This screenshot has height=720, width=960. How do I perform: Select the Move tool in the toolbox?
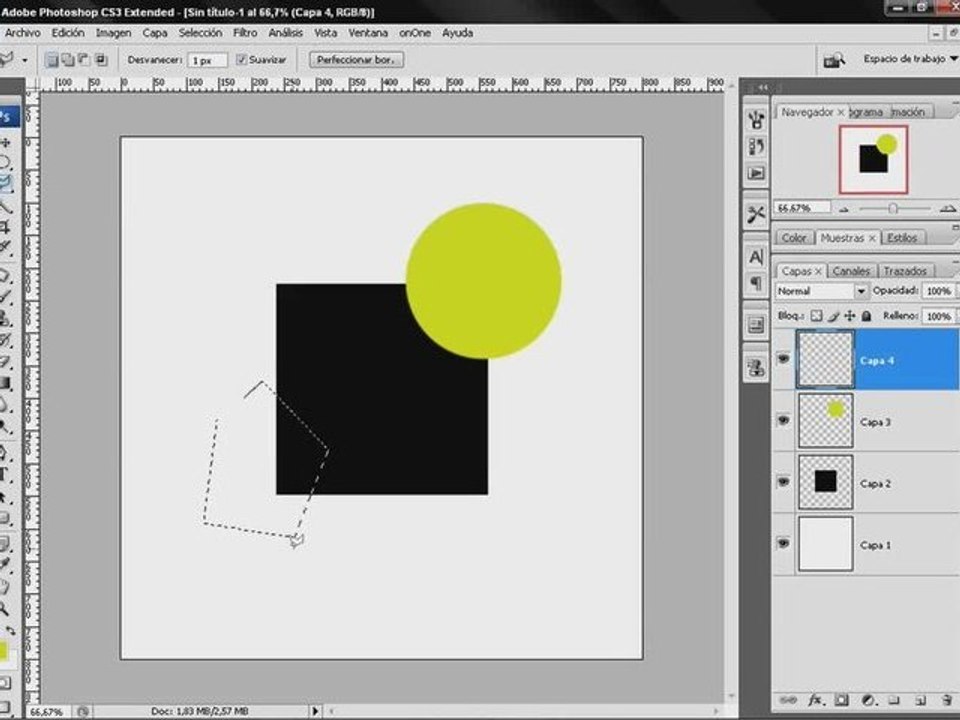pyautogui.click(x=6, y=143)
